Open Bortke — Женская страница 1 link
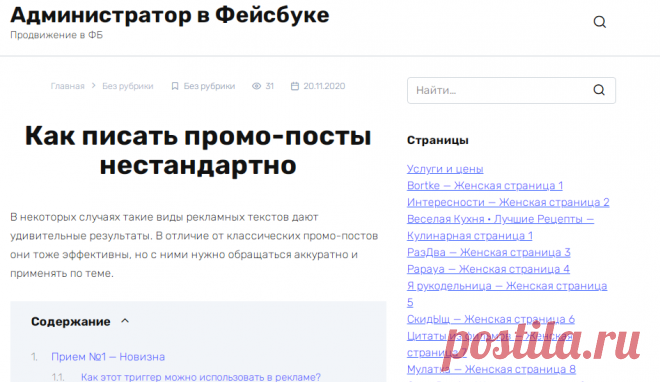660x382 pixels. [x=485, y=186]
